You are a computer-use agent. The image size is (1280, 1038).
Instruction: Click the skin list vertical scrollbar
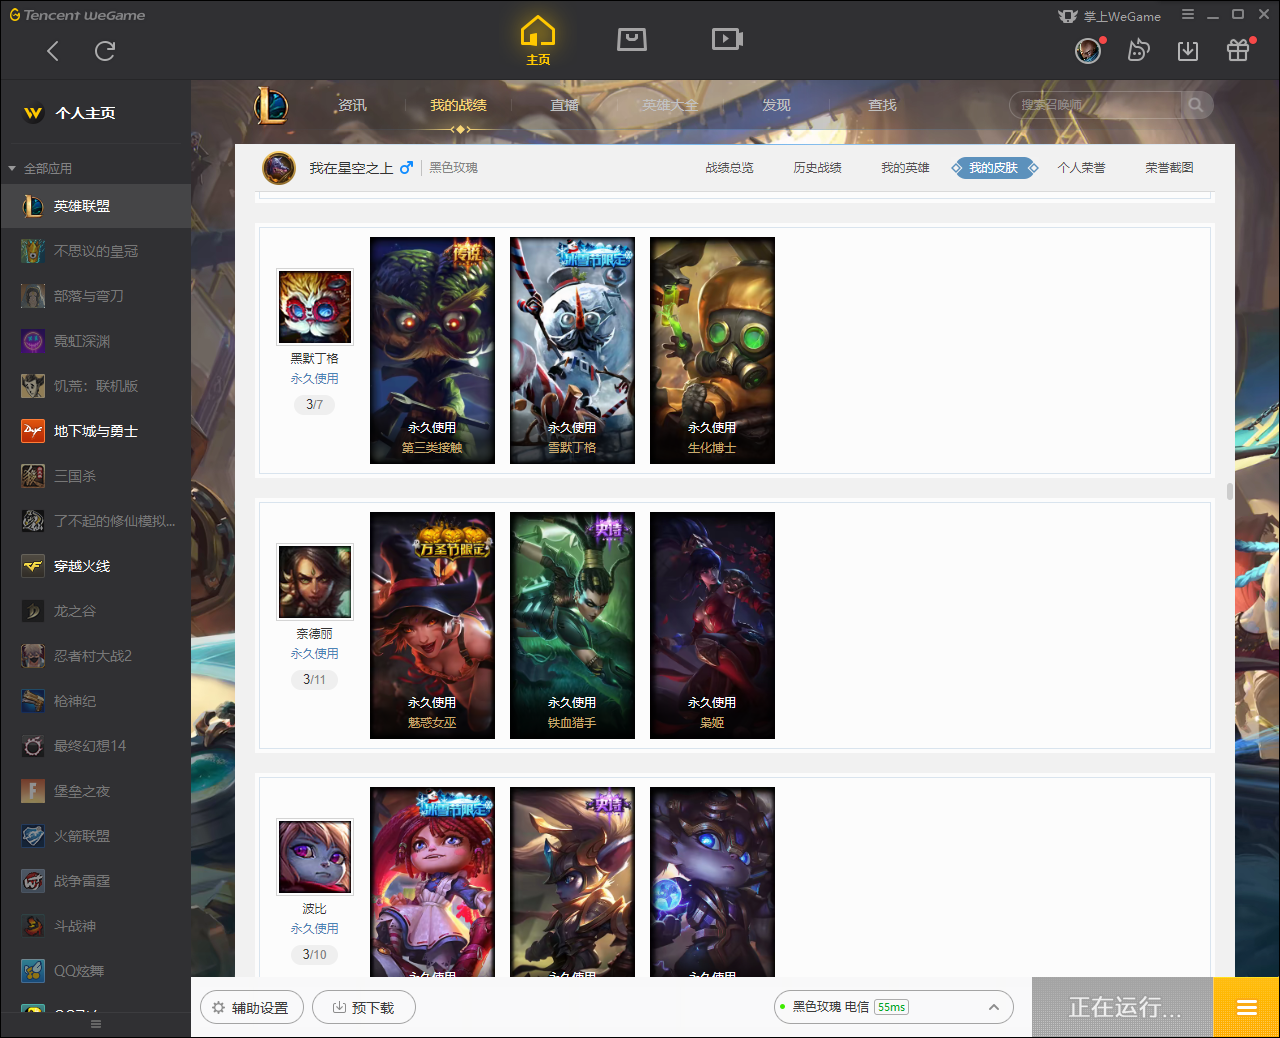[x=1229, y=492]
